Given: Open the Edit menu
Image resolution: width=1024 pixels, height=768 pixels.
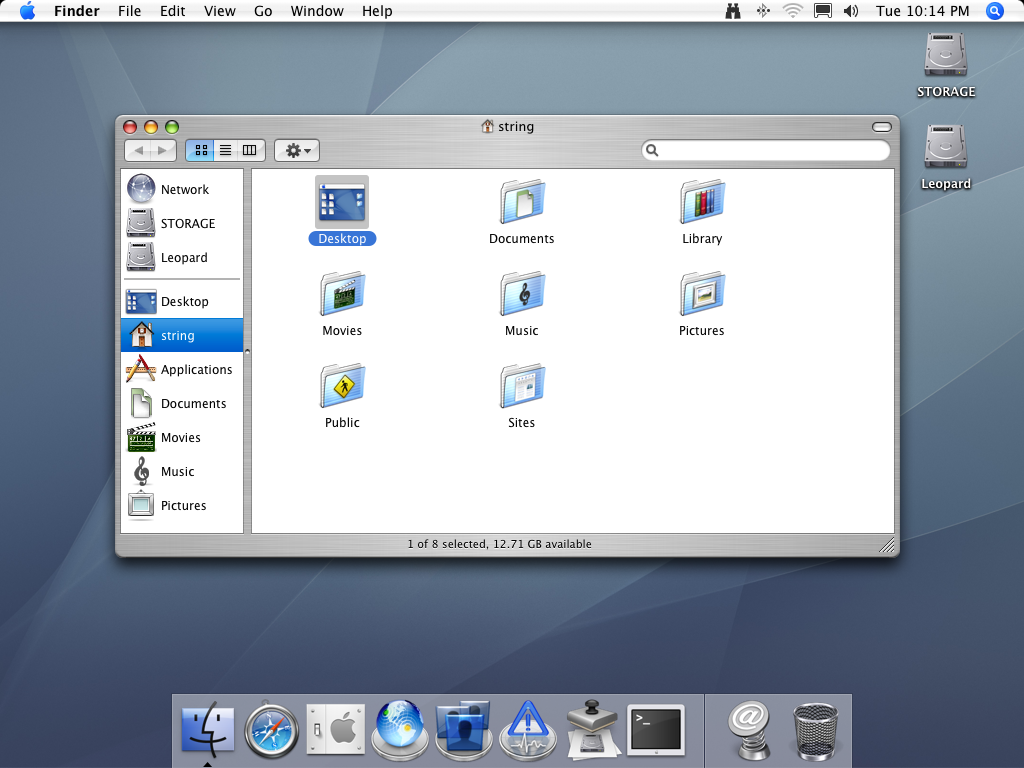Looking at the screenshot, I should tap(172, 11).
